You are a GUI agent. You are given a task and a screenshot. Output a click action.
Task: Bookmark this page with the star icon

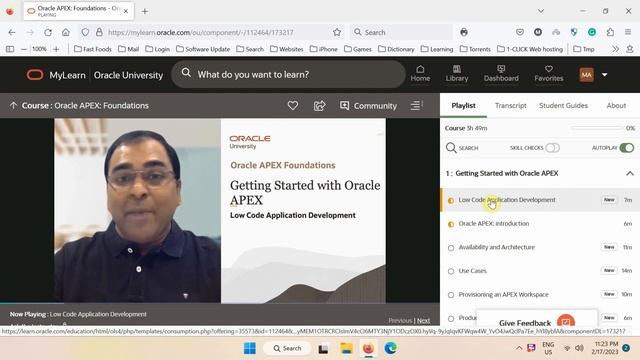point(337,32)
